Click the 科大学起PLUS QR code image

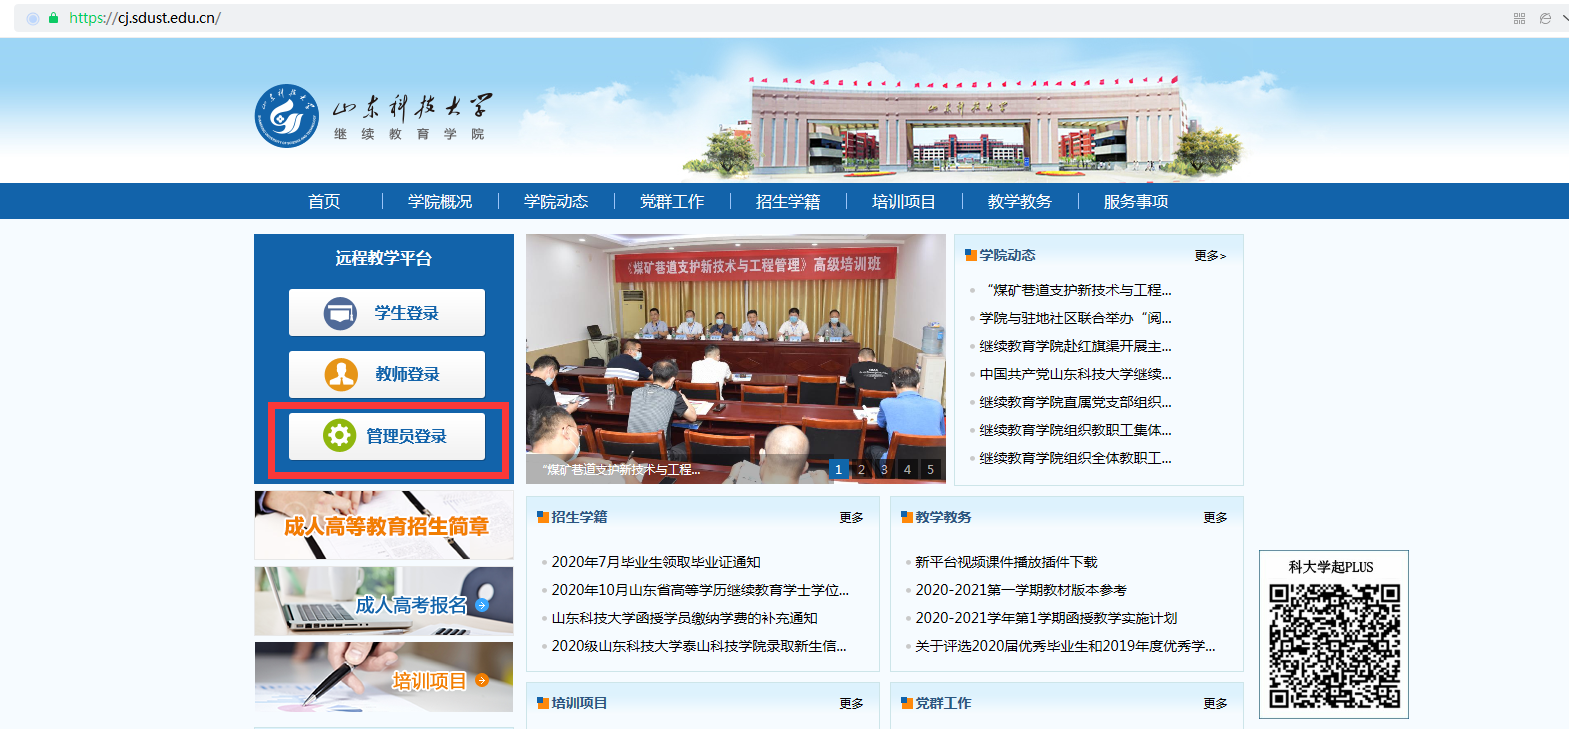pyautogui.click(x=1334, y=645)
